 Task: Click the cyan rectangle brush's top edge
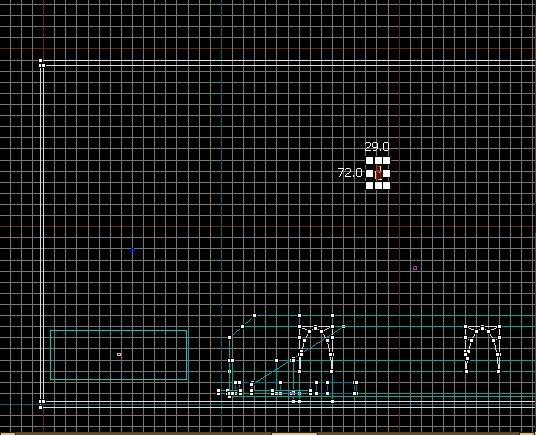(118, 330)
